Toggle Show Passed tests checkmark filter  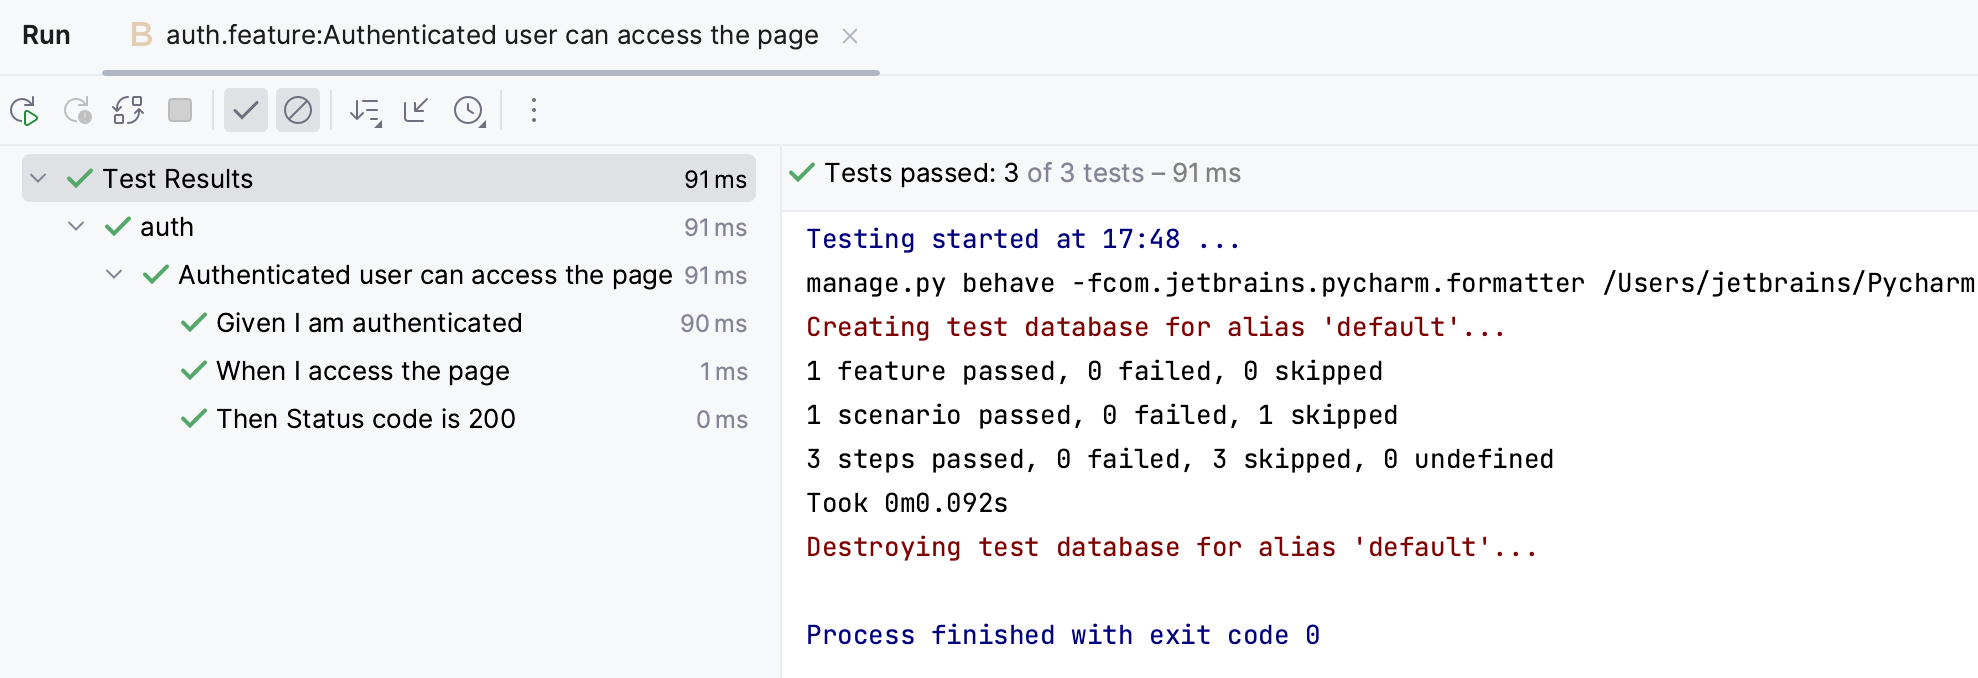[x=246, y=111]
